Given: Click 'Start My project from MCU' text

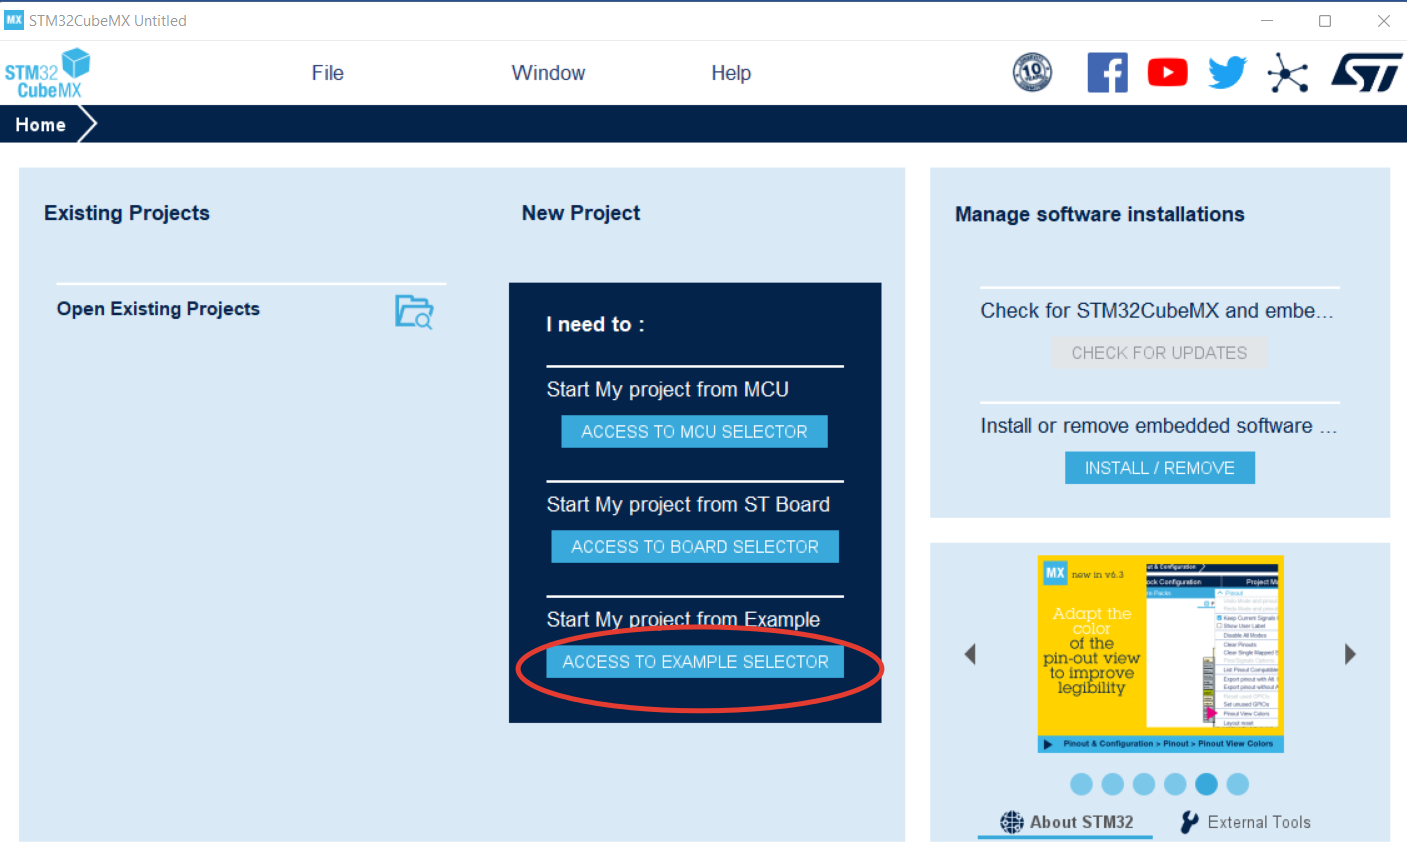Looking at the screenshot, I should point(668,390).
